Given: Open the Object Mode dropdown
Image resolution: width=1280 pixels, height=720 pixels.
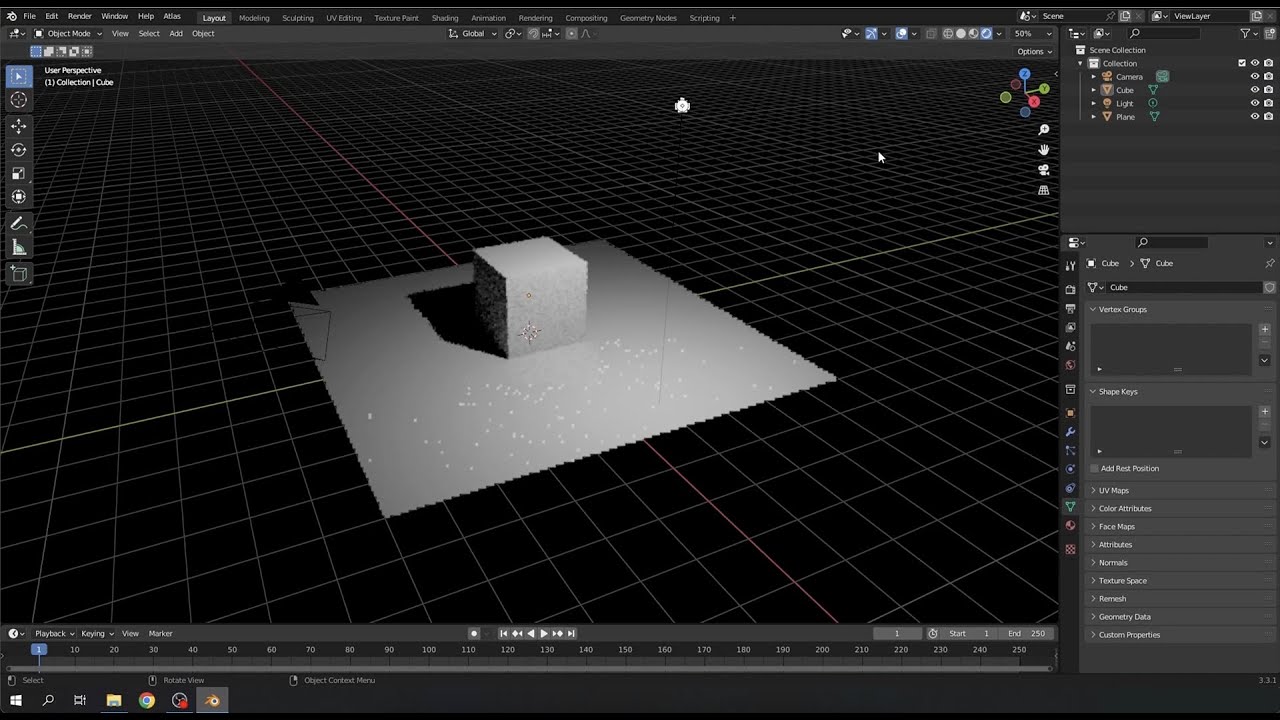Looking at the screenshot, I should point(68,33).
